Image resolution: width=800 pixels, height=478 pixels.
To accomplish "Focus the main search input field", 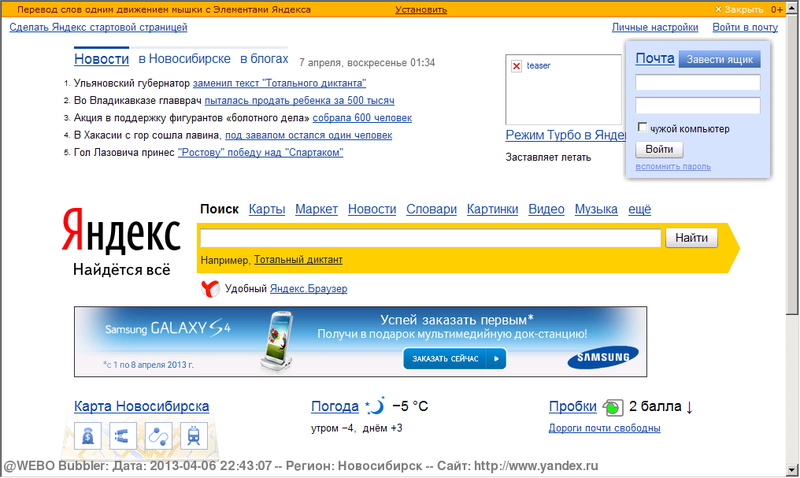I will 431,238.
